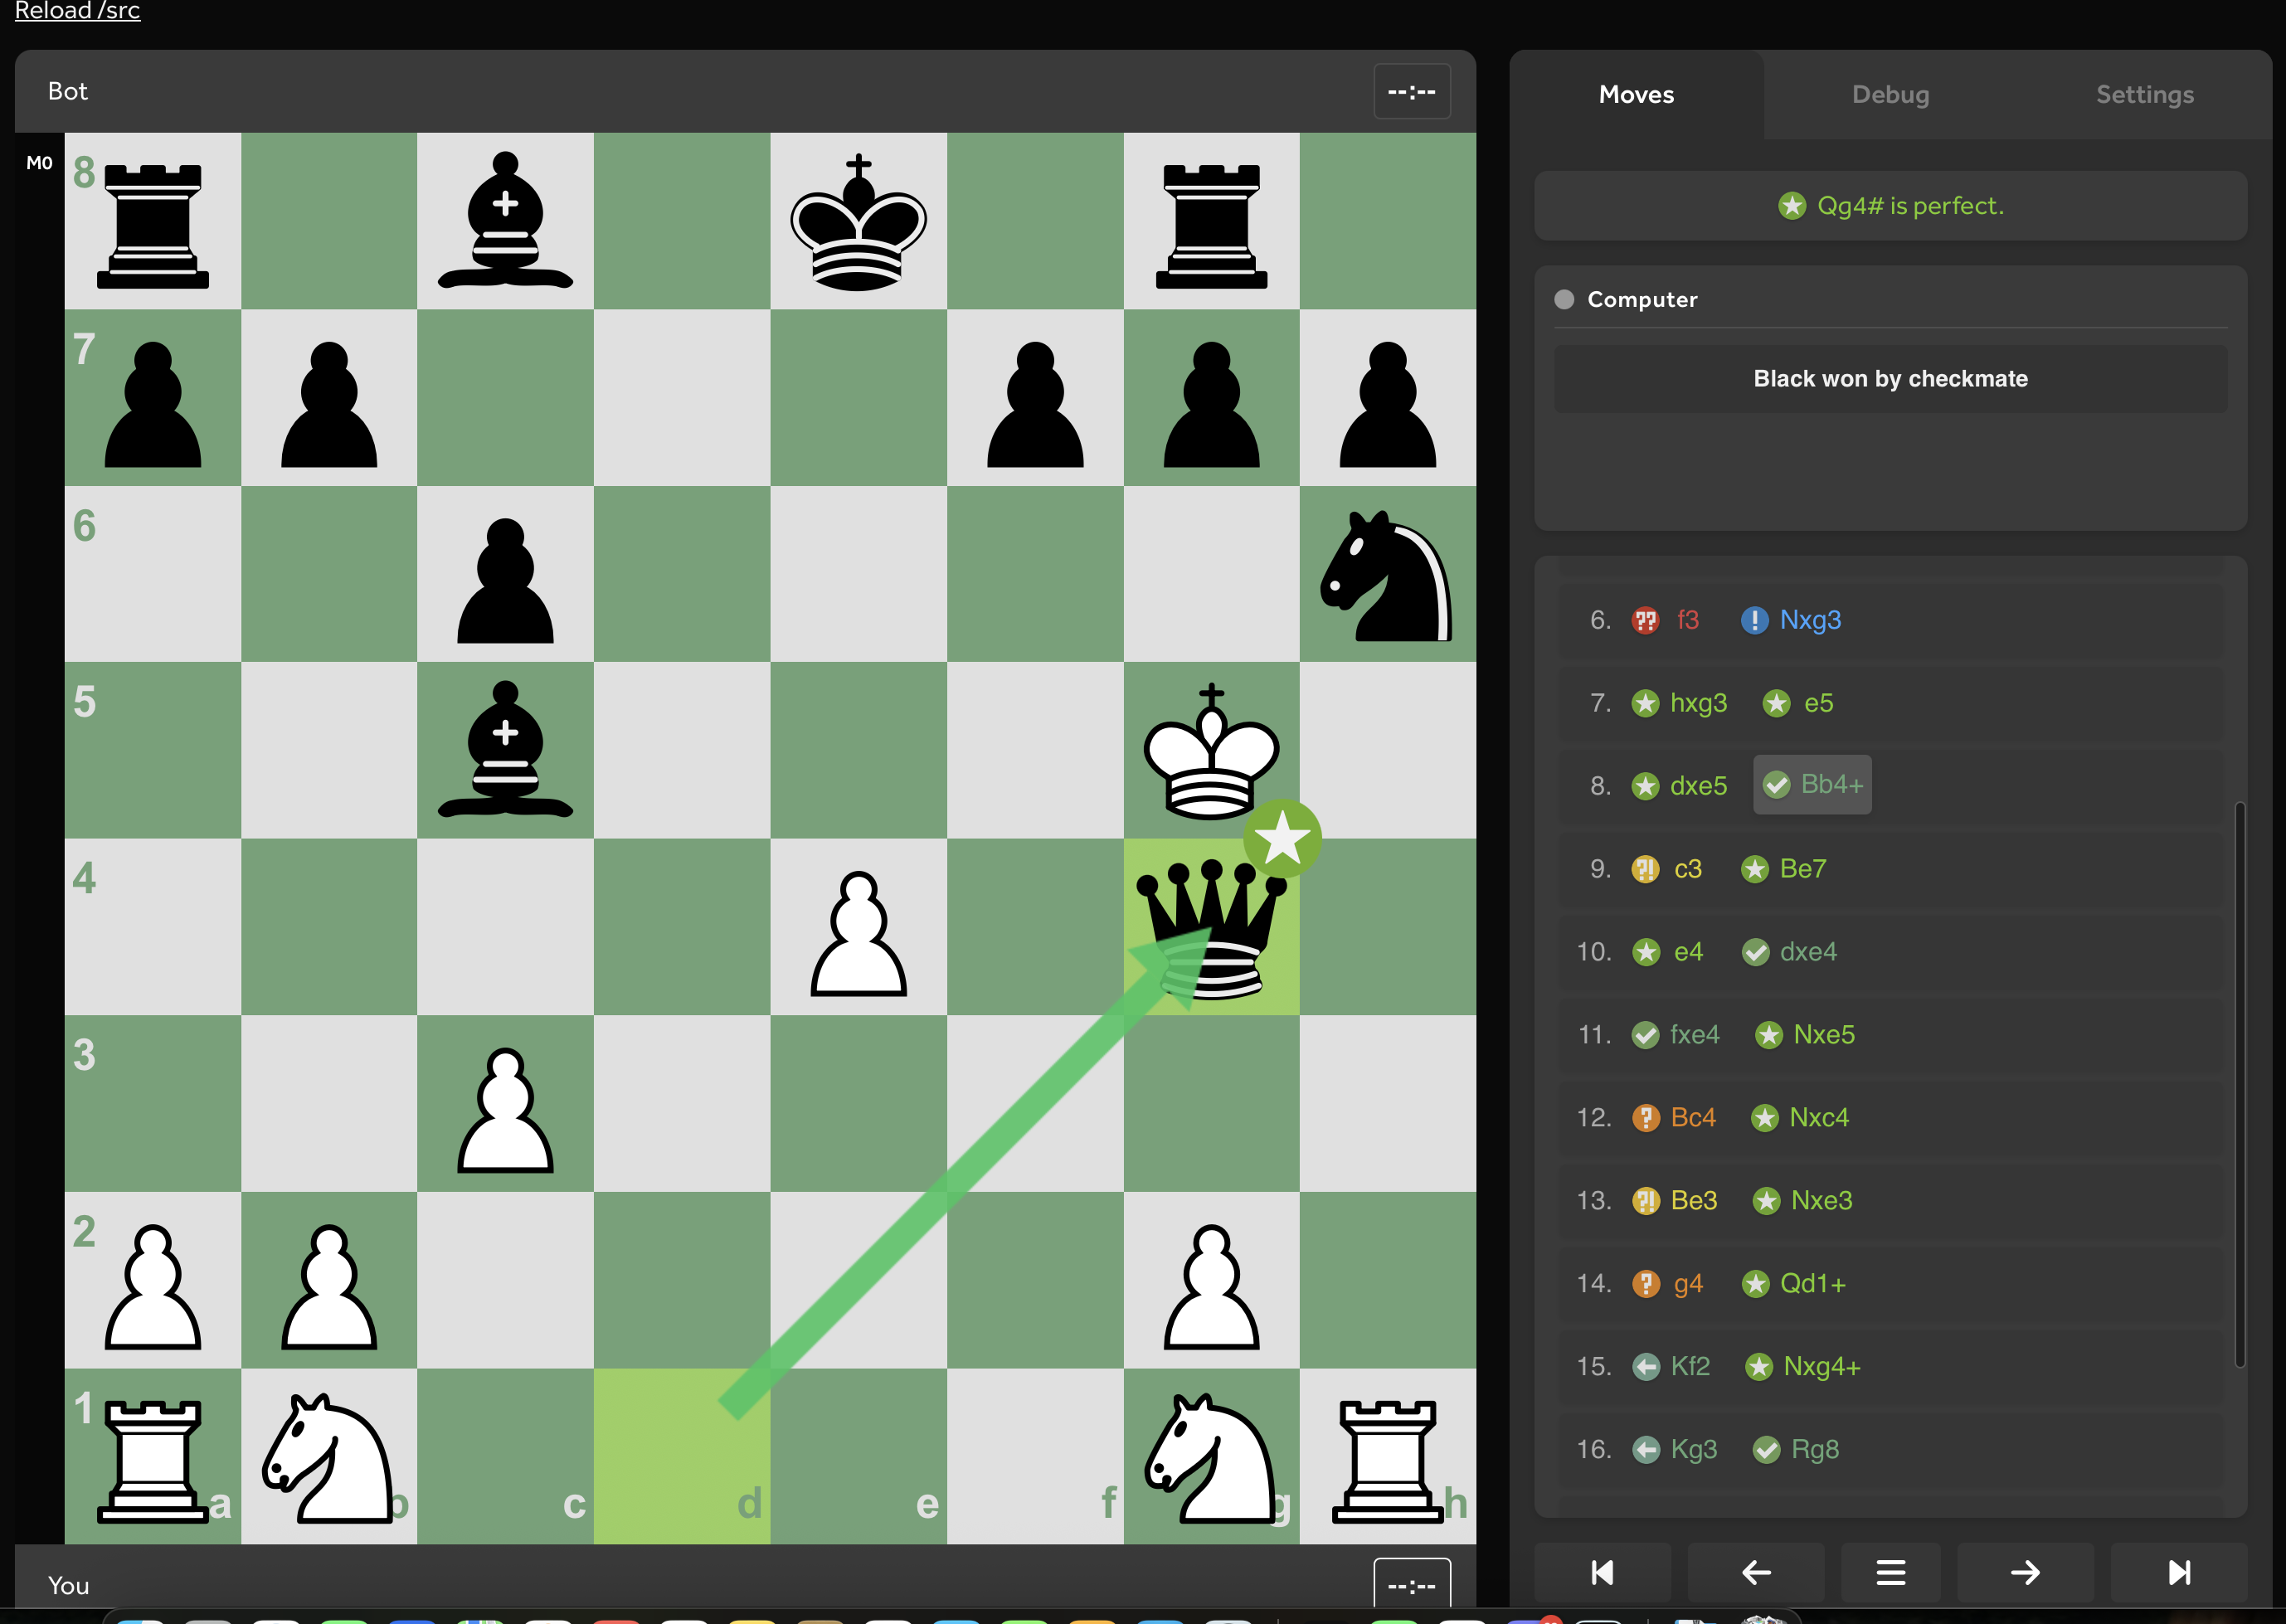Image resolution: width=2286 pixels, height=1624 pixels.
Task: Toggle the Computer status indicator dot
Action: 1564,299
